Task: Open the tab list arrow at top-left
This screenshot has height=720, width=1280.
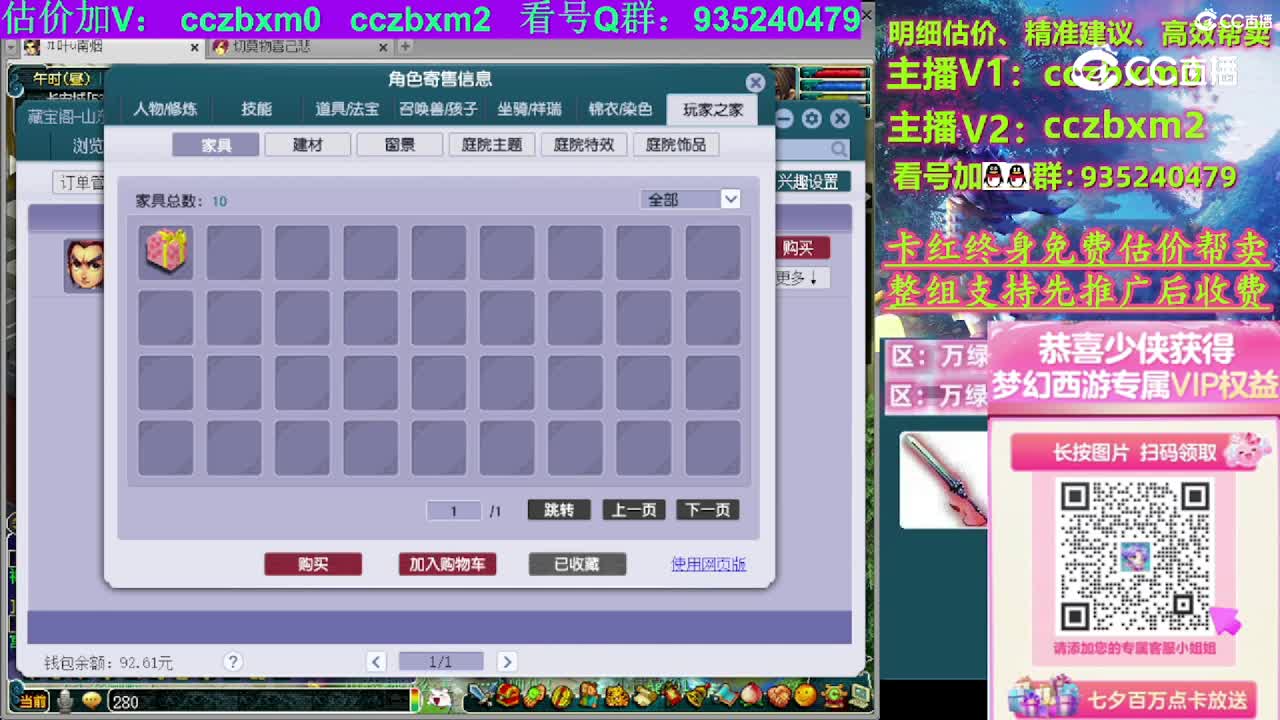Action: click(10, 46)
